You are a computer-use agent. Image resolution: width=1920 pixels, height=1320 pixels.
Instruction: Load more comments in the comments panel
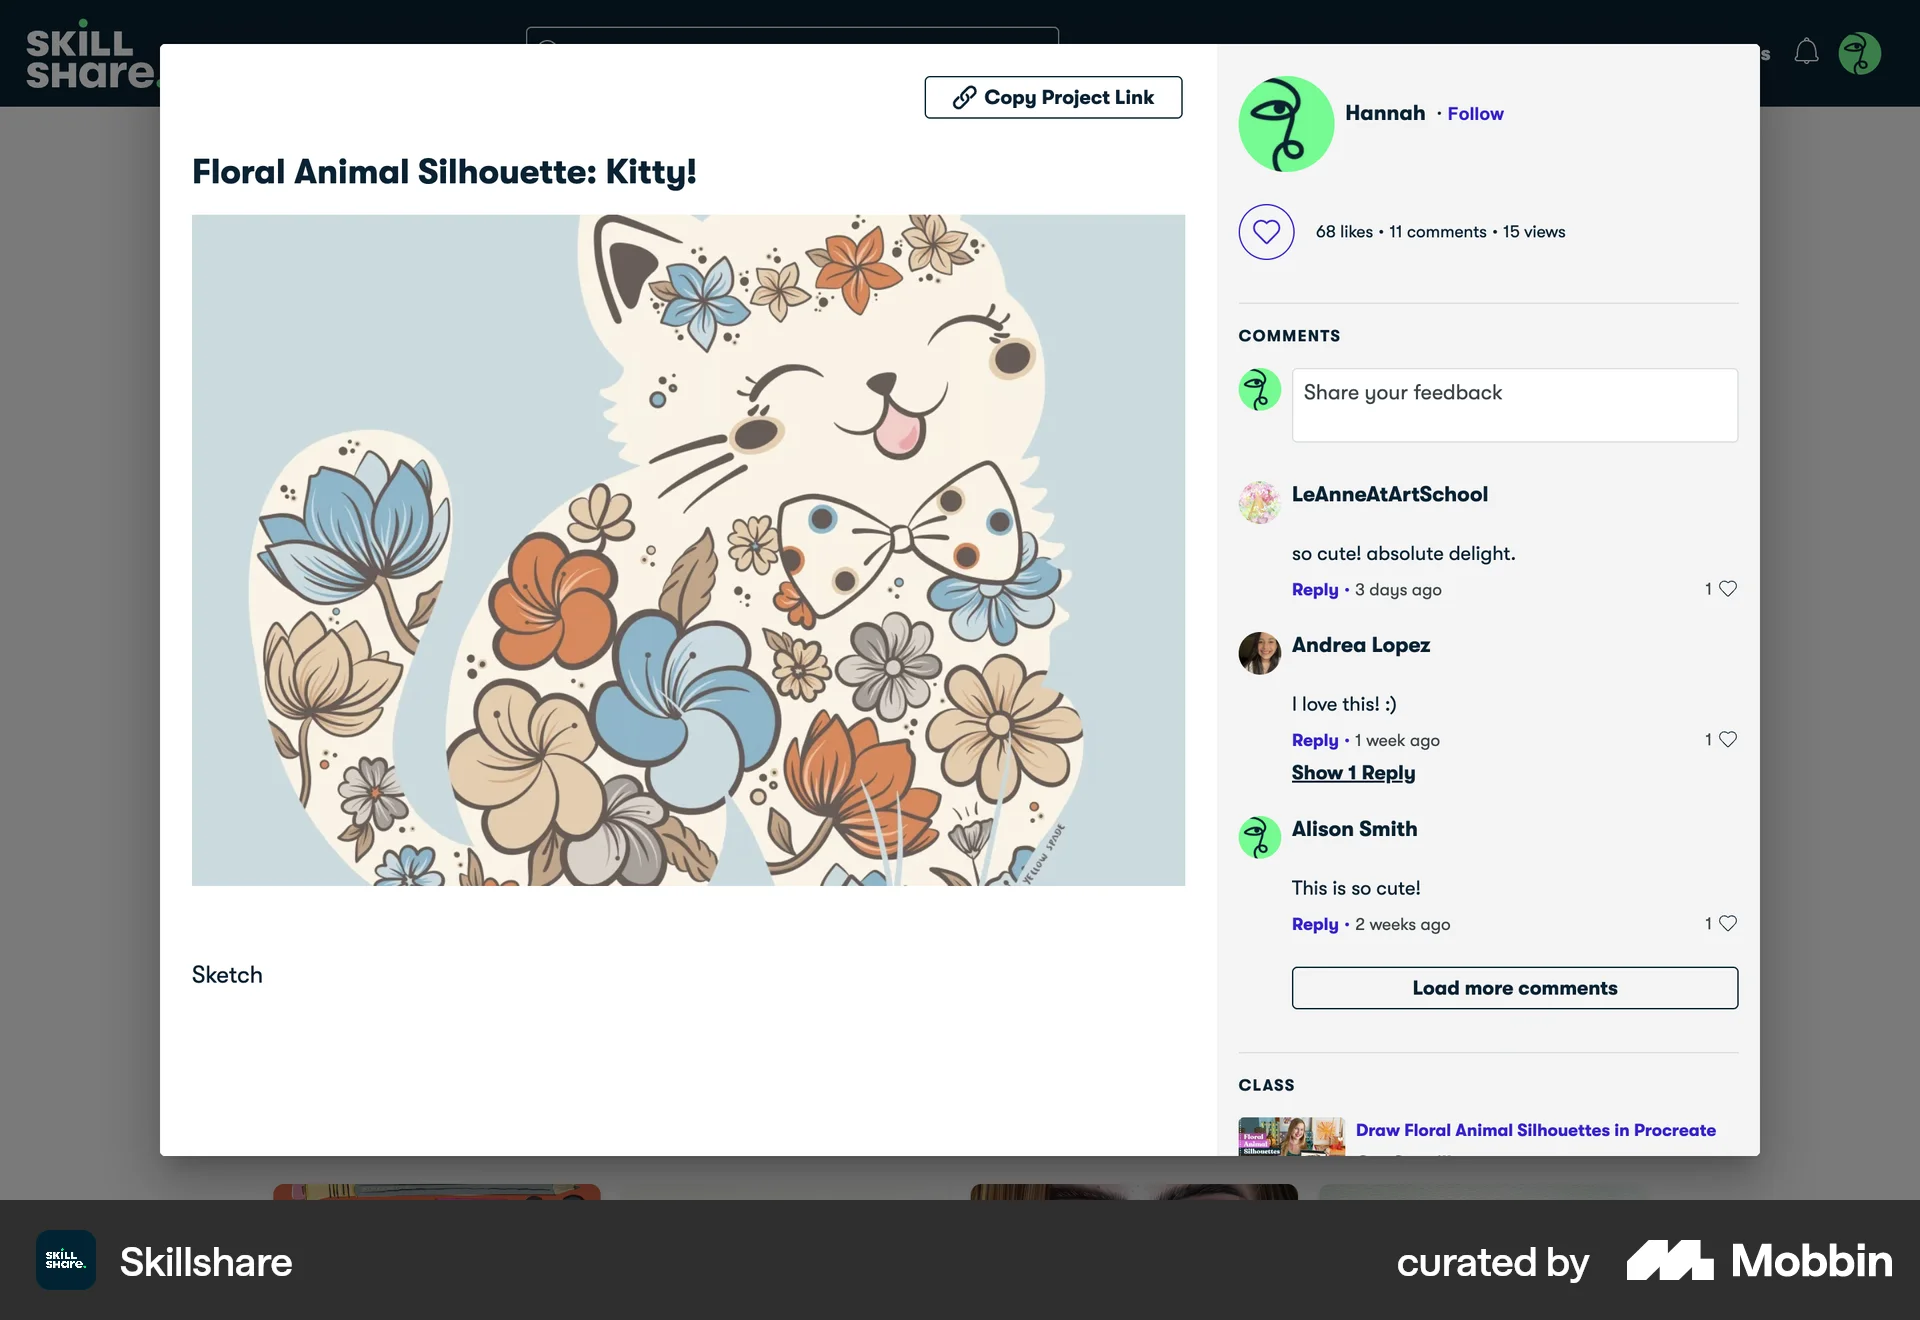[x=1514, y=988]
